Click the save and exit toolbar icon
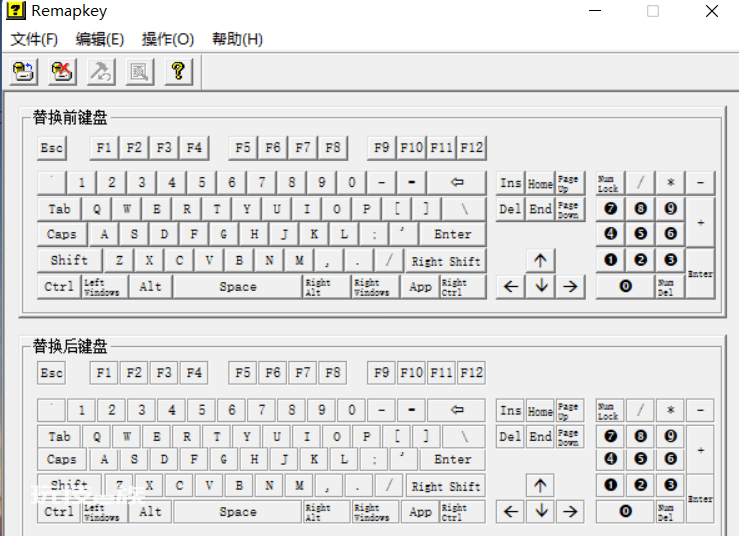 coord(24,72)
